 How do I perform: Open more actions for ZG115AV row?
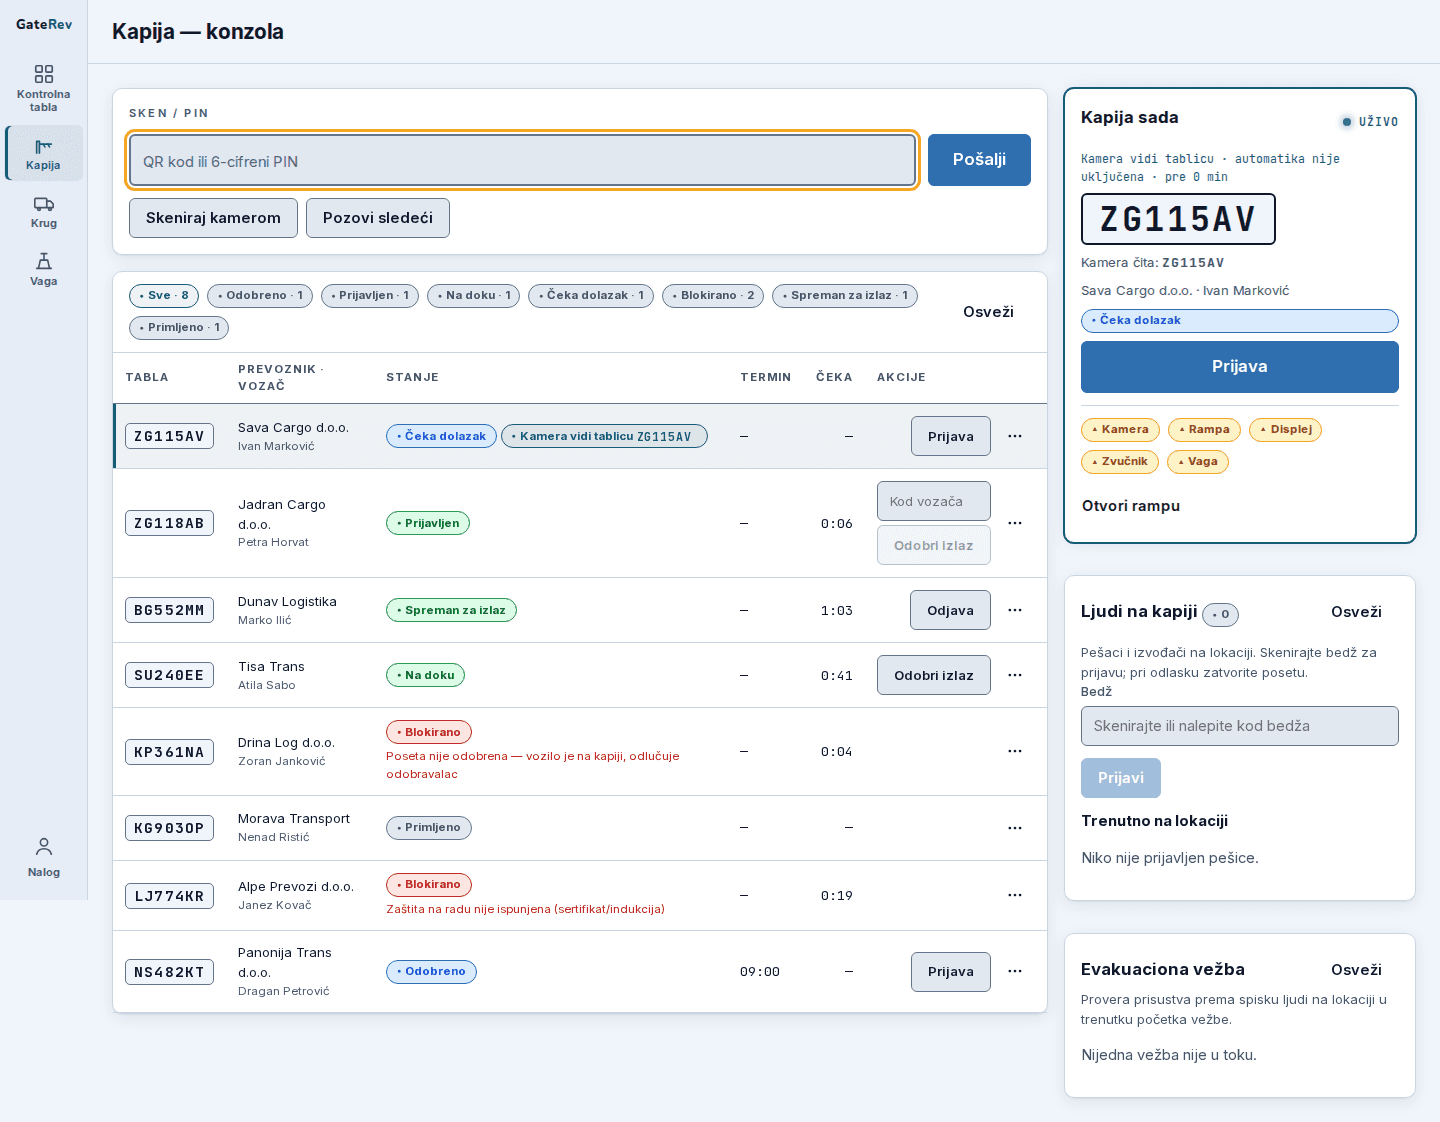click(x=1015, y=436)
